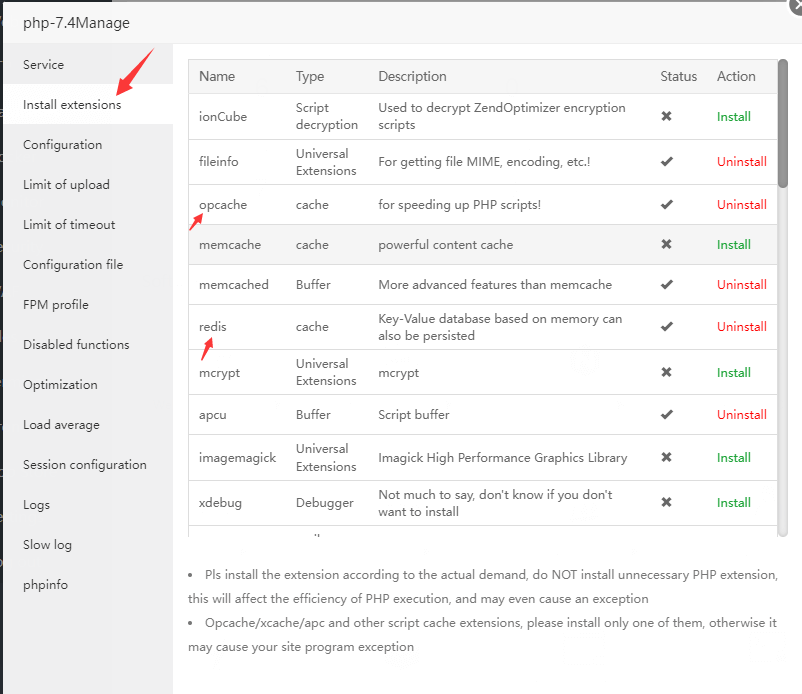The width and height of the screenshot is (802, 694).
Task: Click 'powerful content cache' description
Action: pos(445,244)
